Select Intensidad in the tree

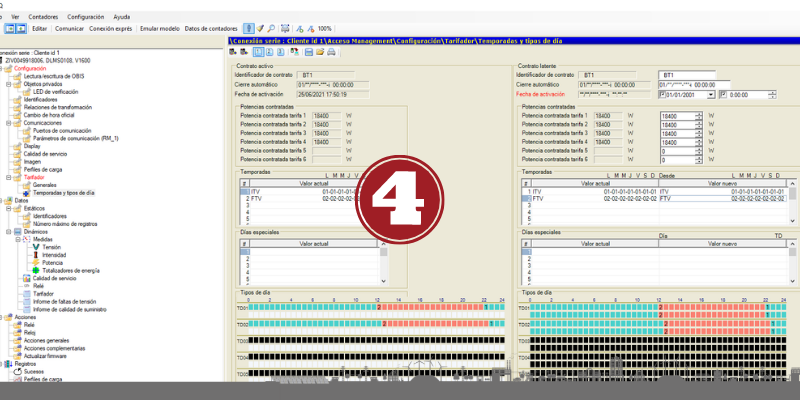point(54,255)
